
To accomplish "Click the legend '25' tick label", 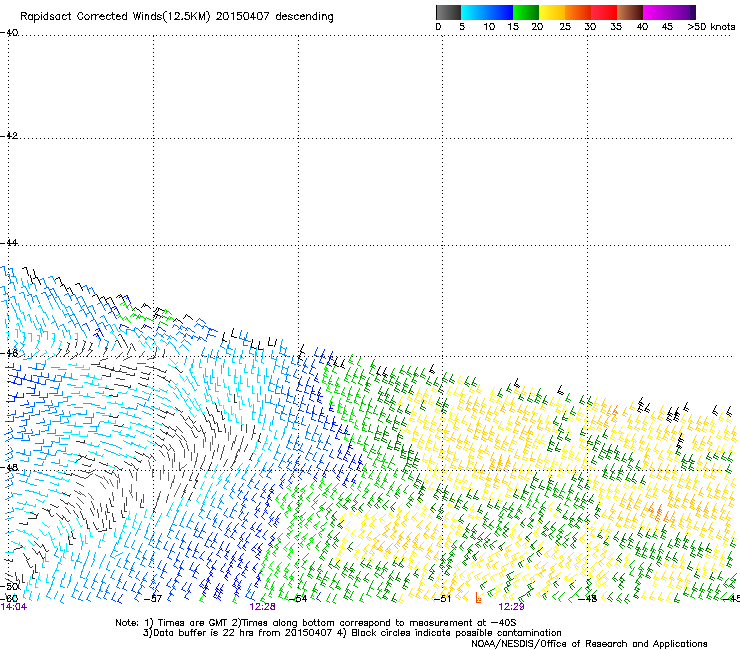I will pos(565,27).
